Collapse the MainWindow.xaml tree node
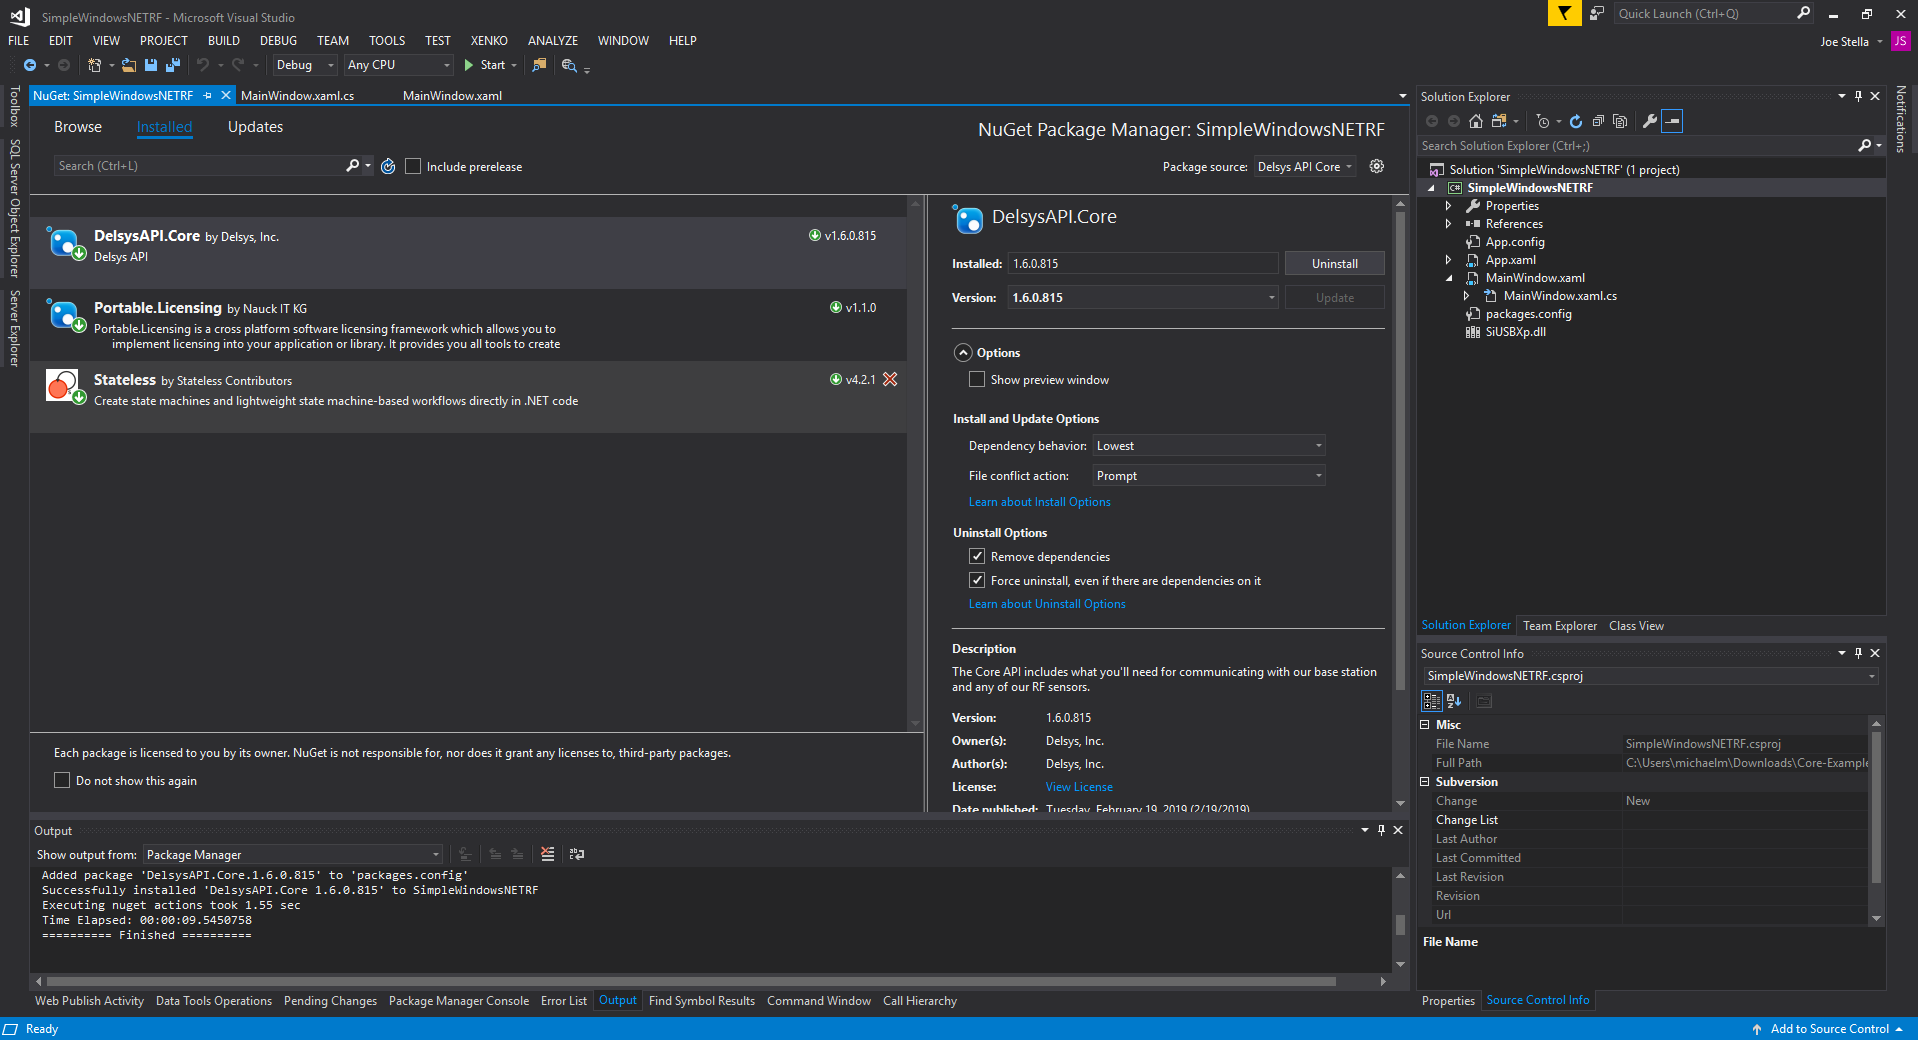 [1448, 277]
